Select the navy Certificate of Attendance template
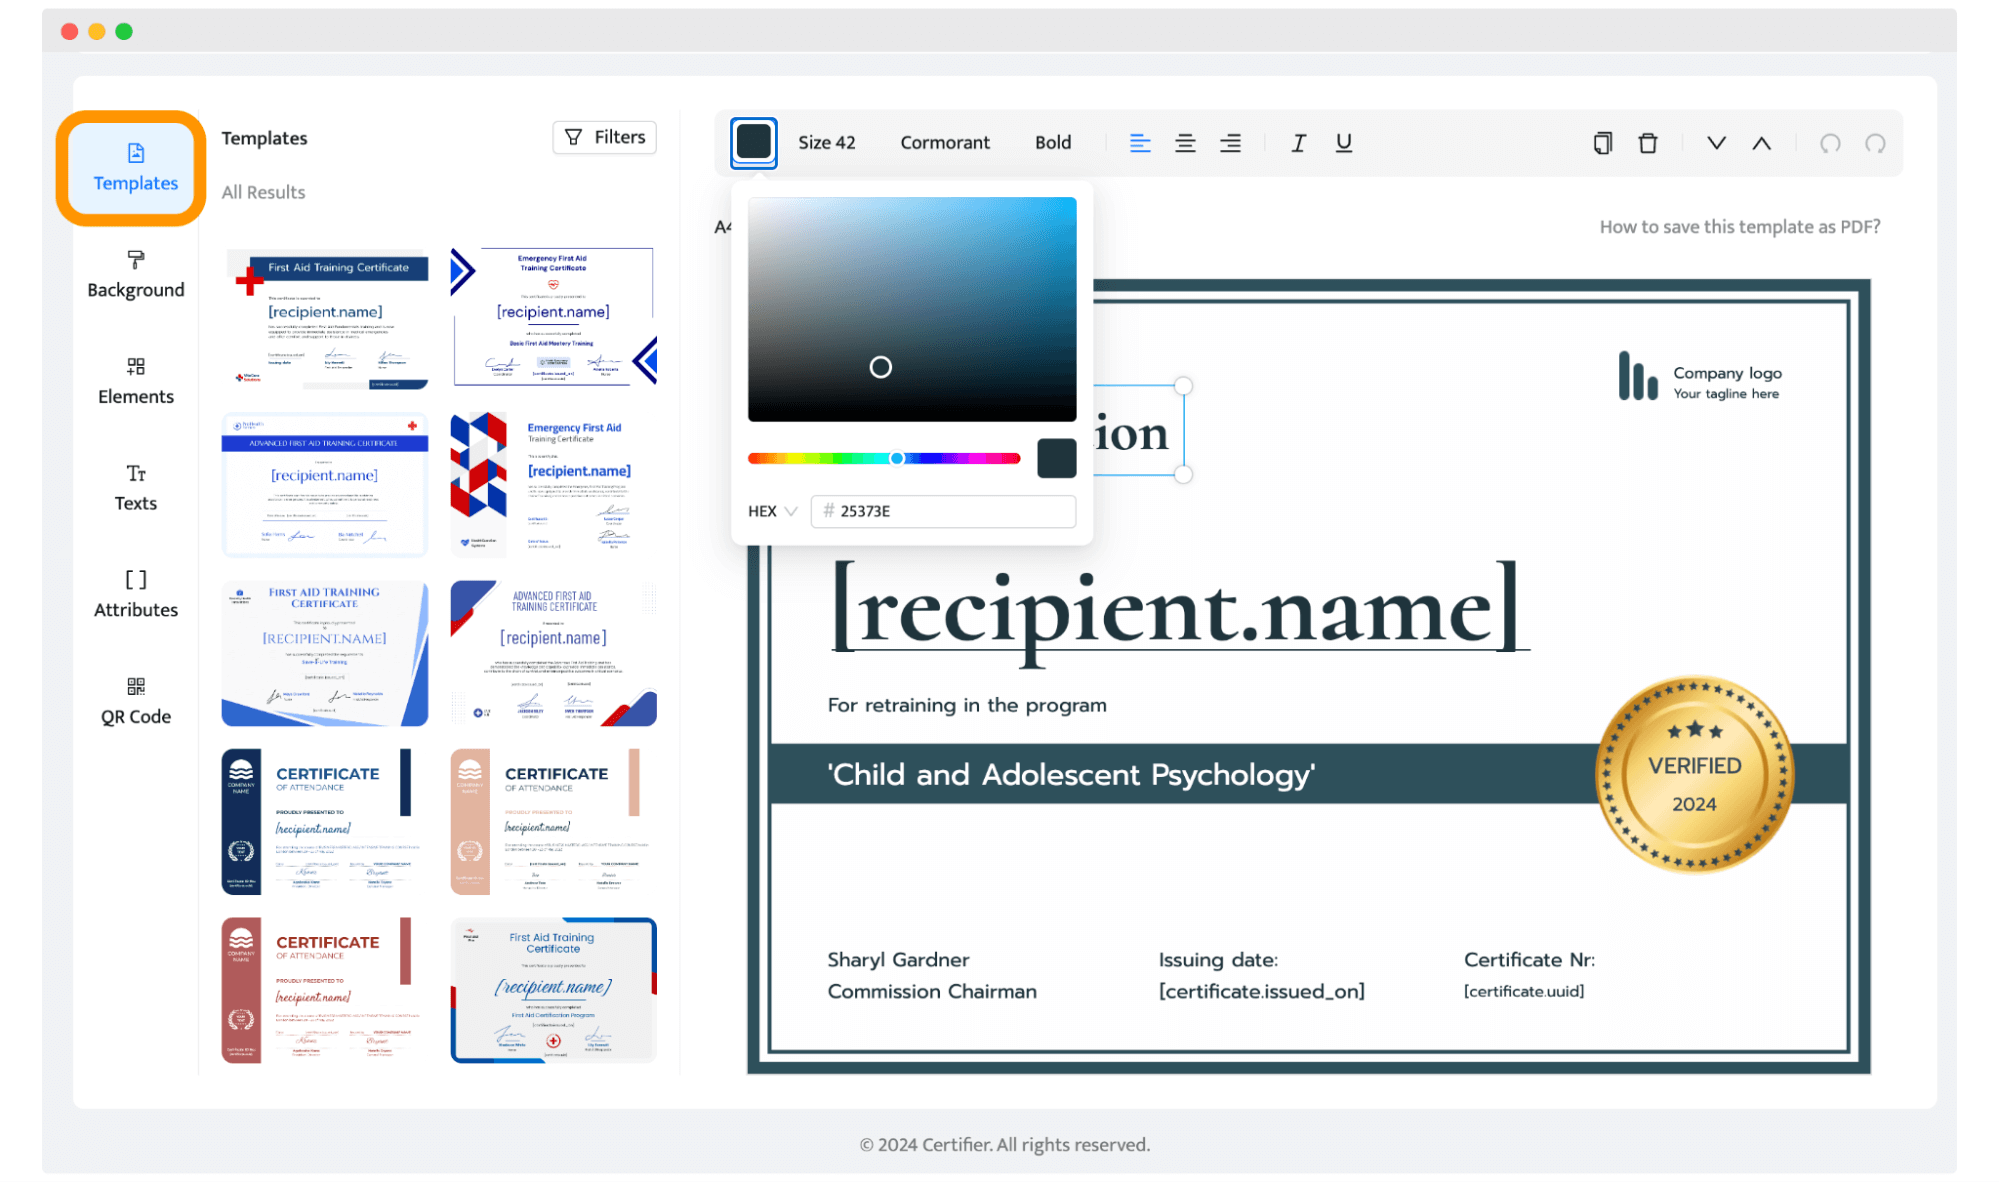Image resolution: width=1999 pixels, height=1183 pixels. click(x=325, y=821)
